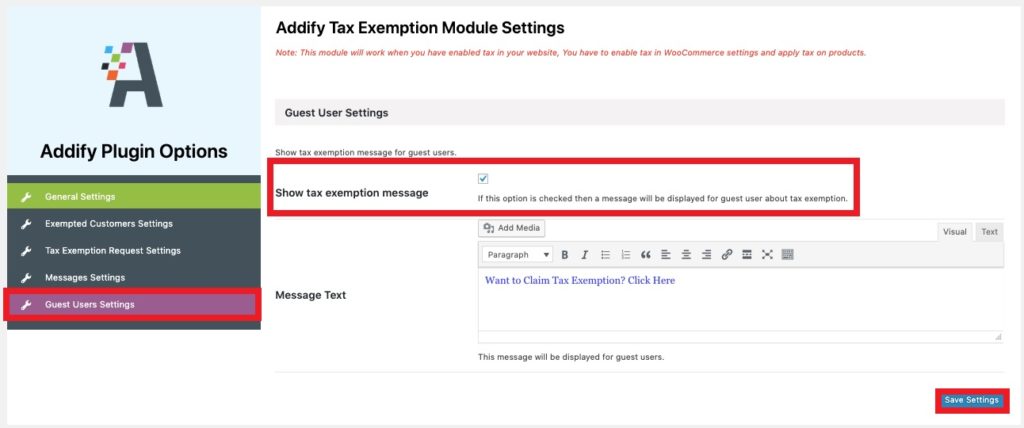Click the Message Text label
Screen dimensions: 1024x428
click(x=311, y=295)
